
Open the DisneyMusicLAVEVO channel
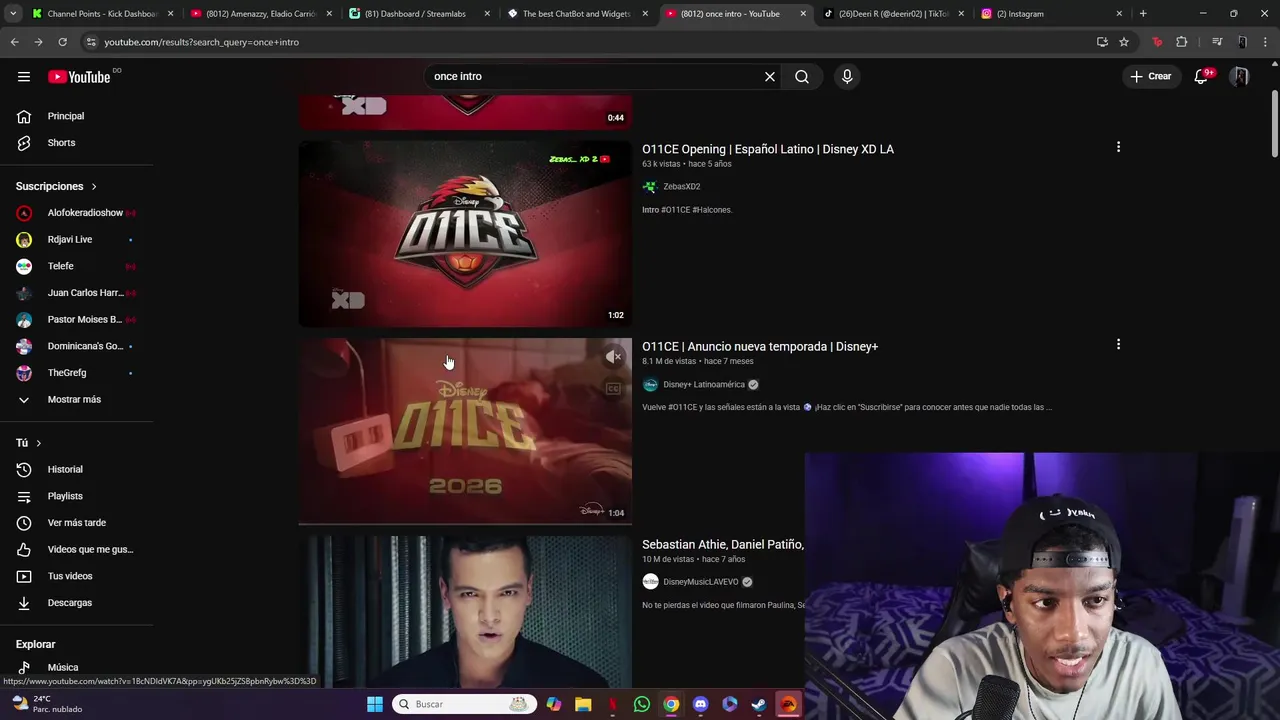[x=700, y=582]
